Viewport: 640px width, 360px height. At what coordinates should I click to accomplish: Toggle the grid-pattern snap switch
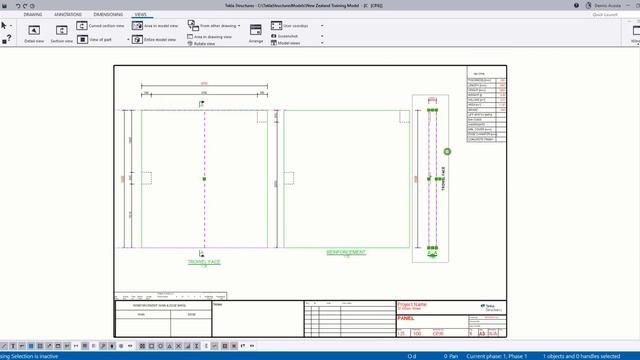pyautogui.click(x=142, y=346)
